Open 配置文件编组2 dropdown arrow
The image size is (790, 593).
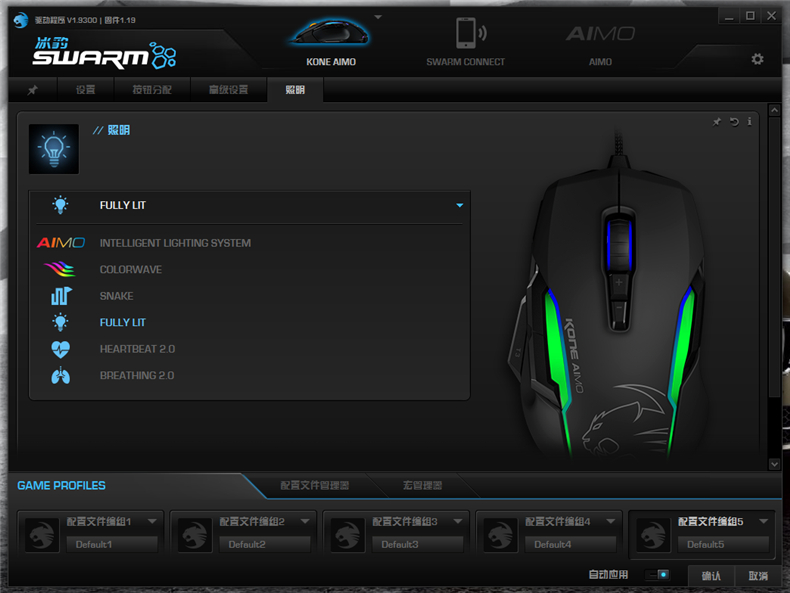[x=305, y=521]
